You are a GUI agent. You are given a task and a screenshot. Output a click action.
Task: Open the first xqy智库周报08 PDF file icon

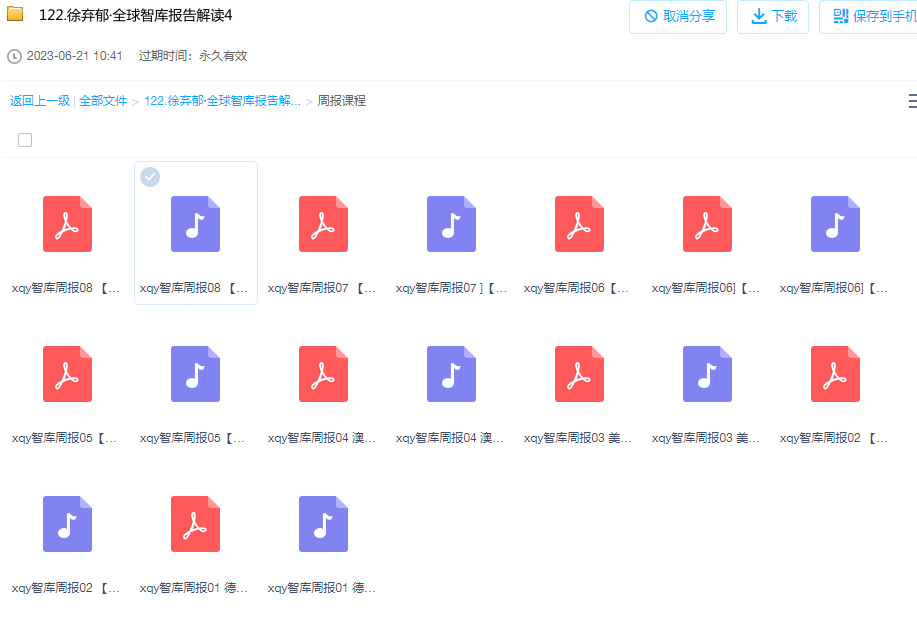click(67, 224)
